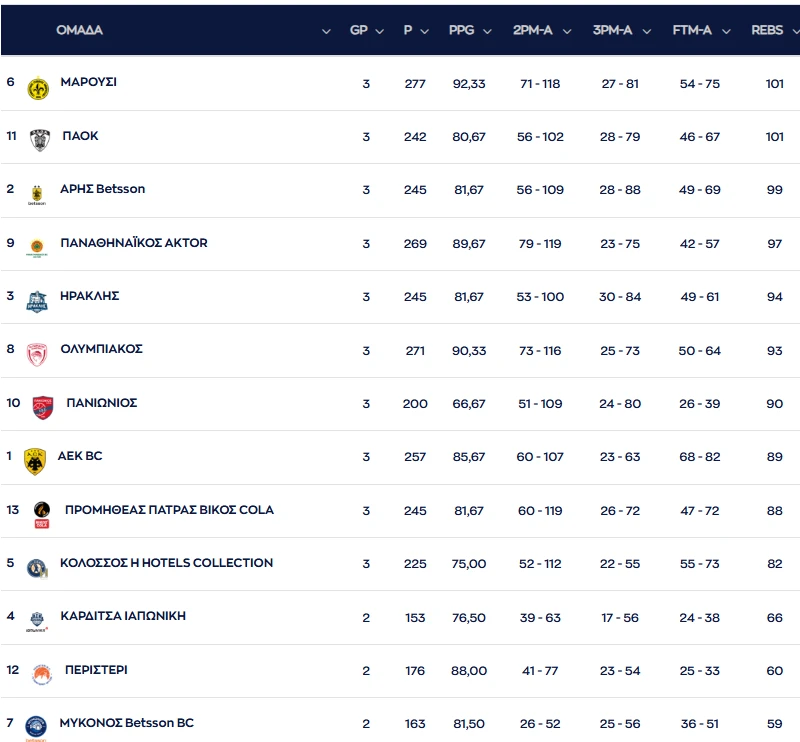Viewport: 800px width, 742px height.
Task: Click the ΠΡΟΜΗΘΕΑΣ ΠΑΤΡΑΣ team logo
Action: point(41,514)
